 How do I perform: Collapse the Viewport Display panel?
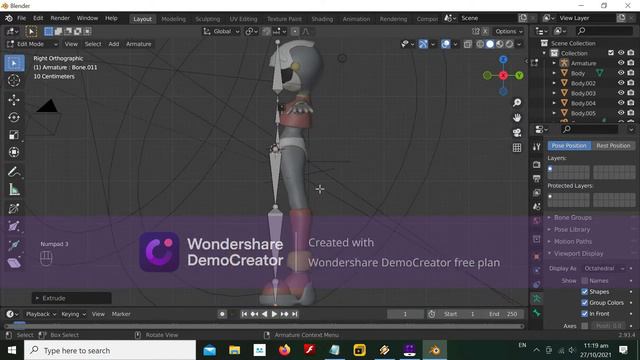pos(578,253)
